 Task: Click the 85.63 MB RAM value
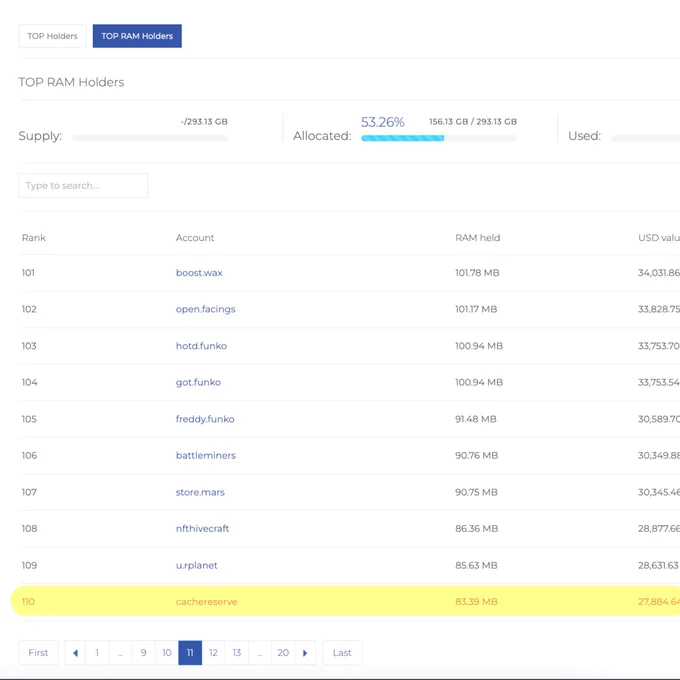(x=476, y=566)
